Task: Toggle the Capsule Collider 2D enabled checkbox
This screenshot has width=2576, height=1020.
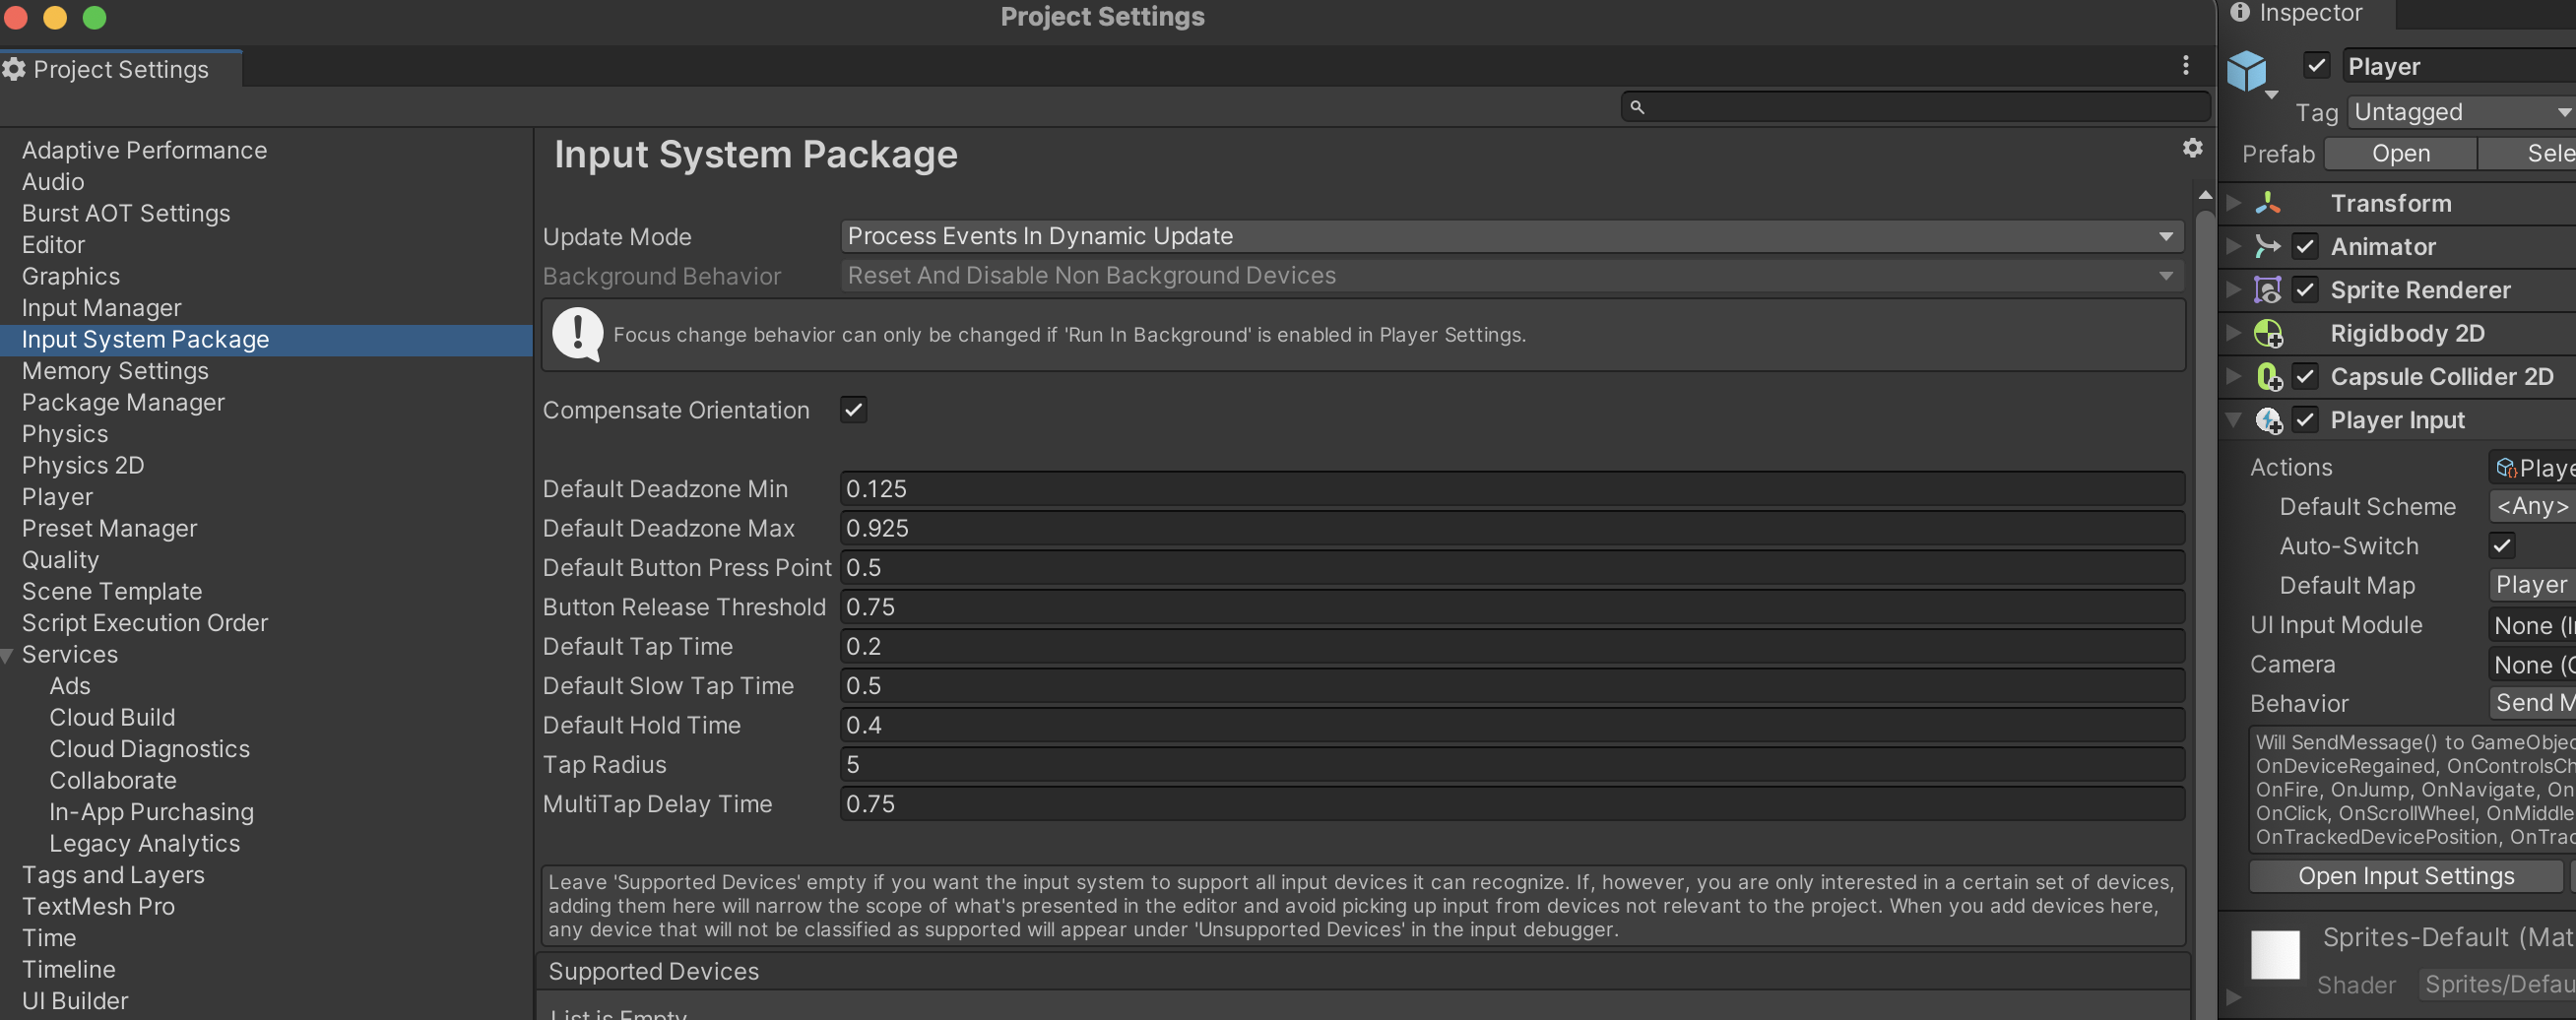Action: (2305, 377)
